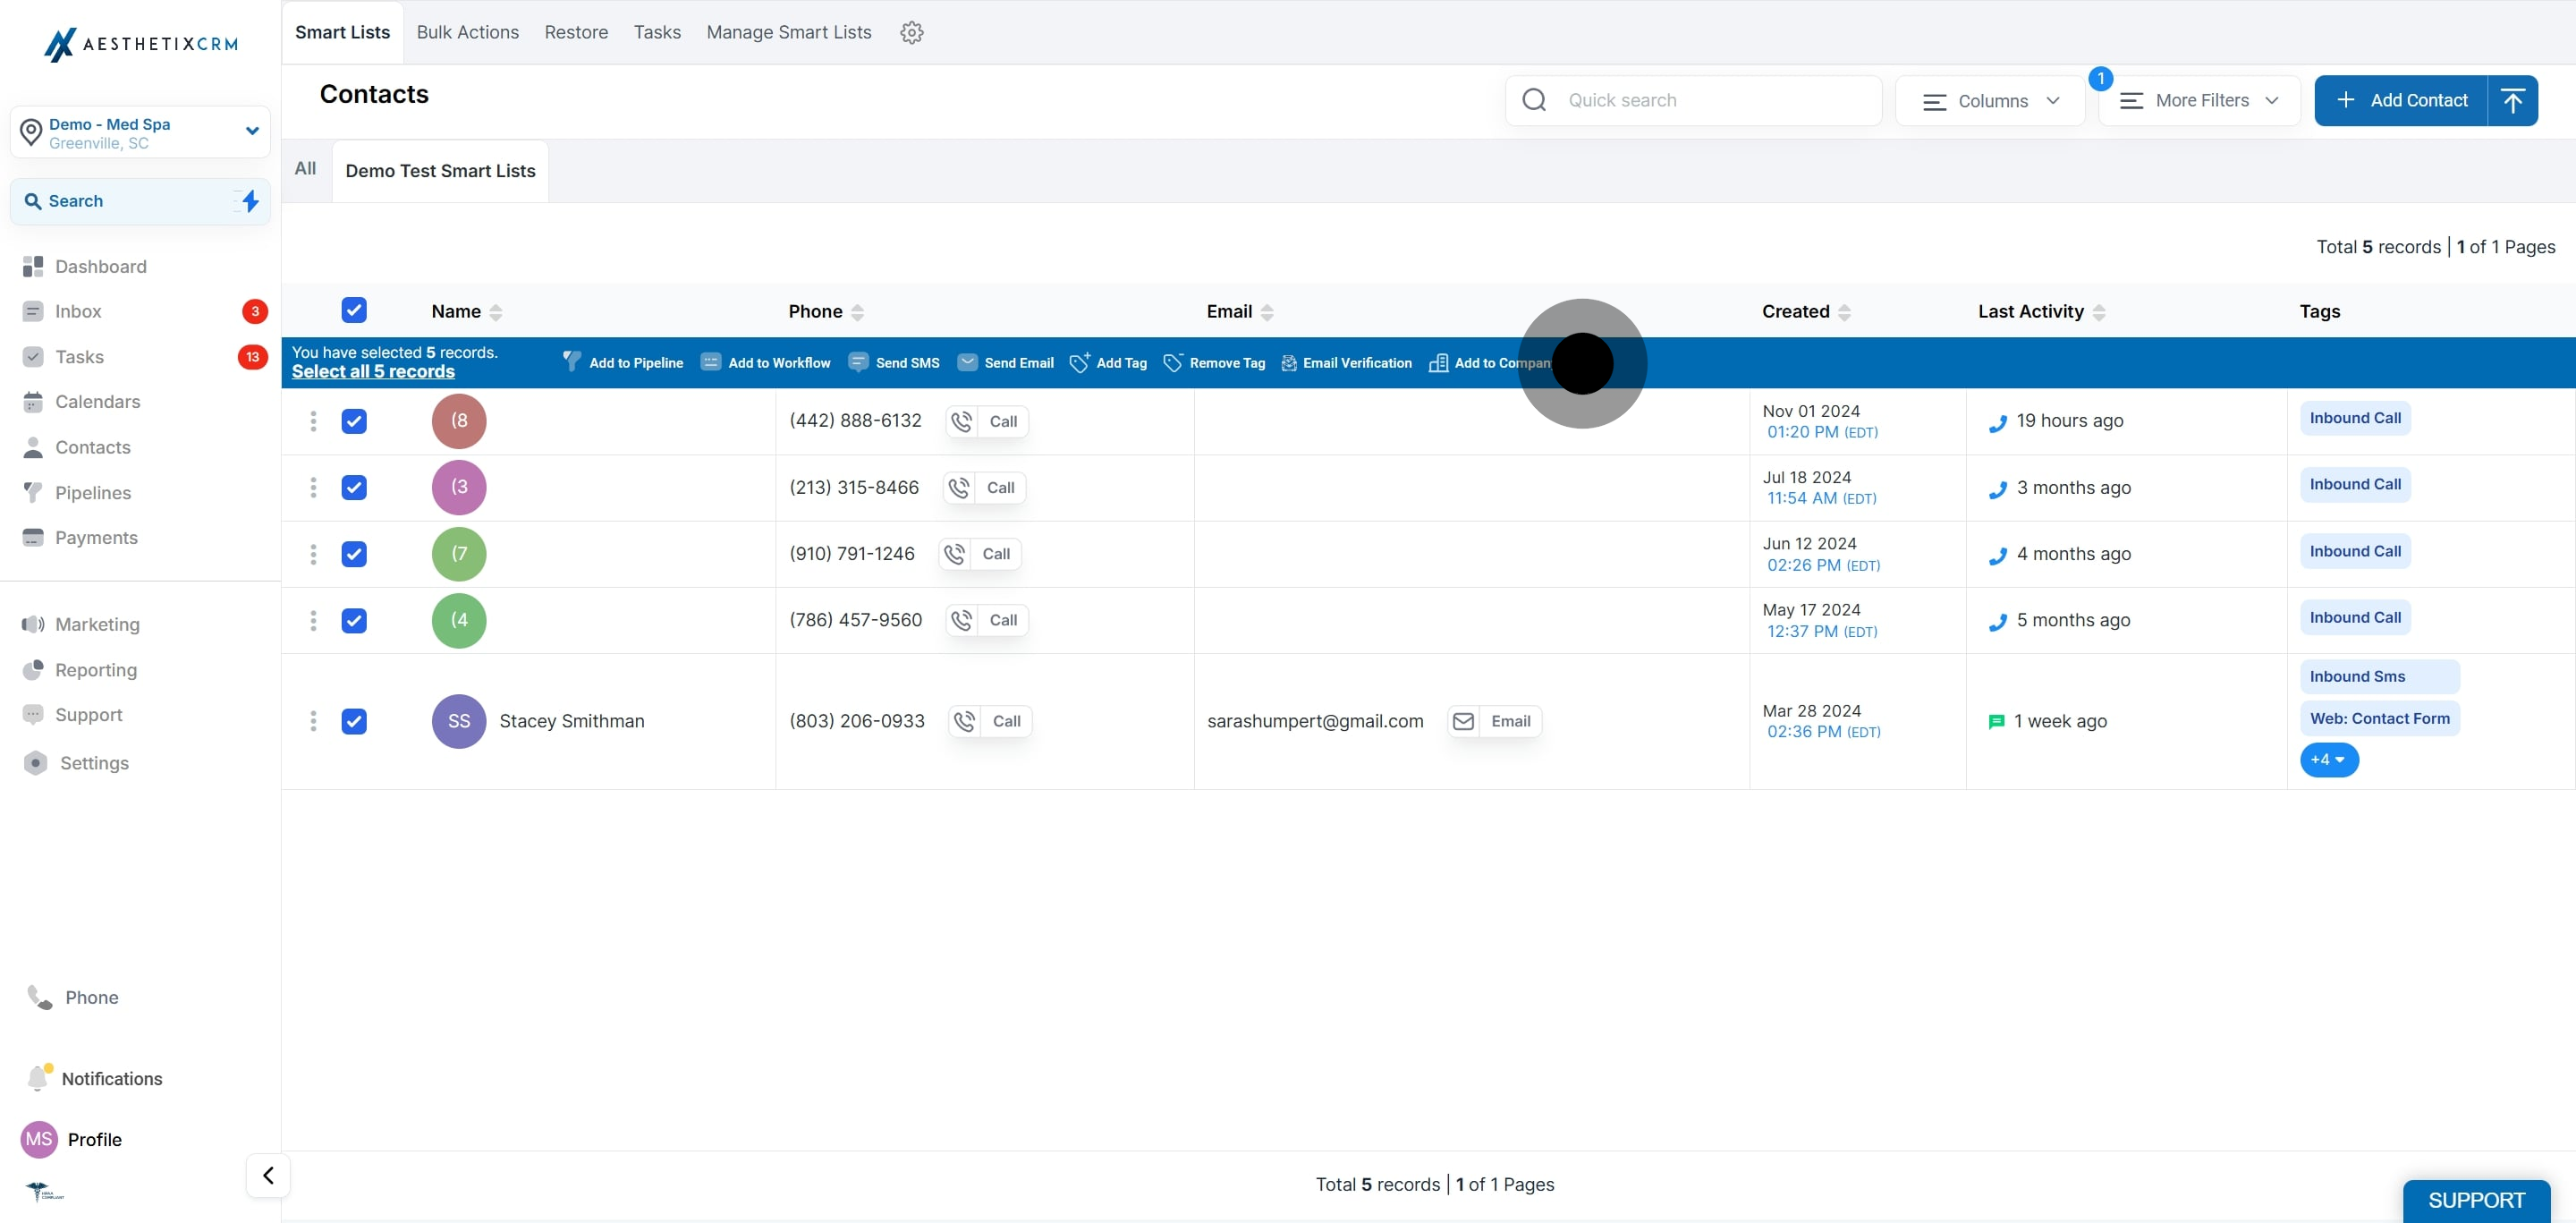Viewport: 2576px width, 1223px height.
Task: Uncheck the Stacey Smithman row checkbox
Action: (x=354, y=721)
